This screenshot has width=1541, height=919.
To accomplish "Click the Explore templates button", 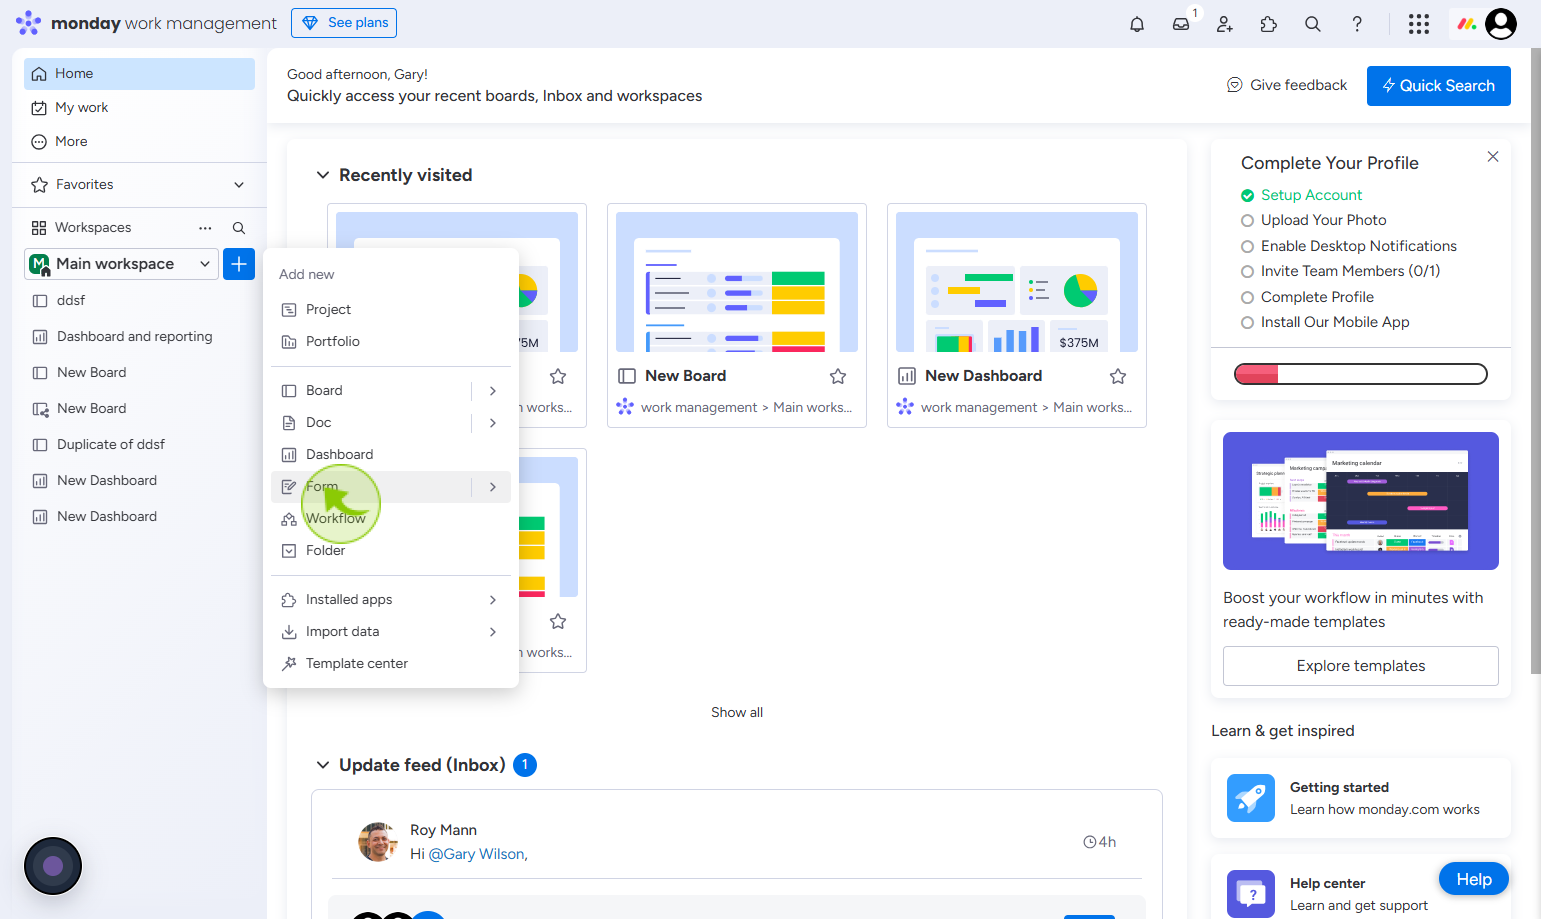I will click(x=1361, y=666).
